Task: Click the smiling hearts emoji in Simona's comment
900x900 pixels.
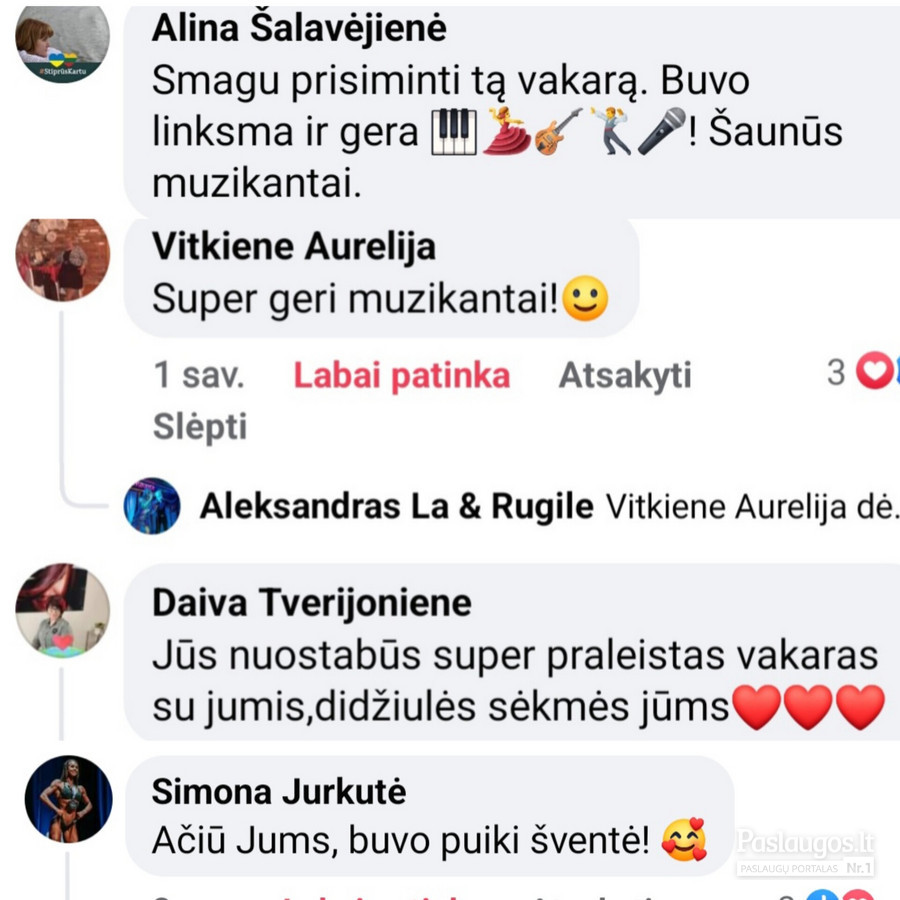Action: click(x=684, y=840)
